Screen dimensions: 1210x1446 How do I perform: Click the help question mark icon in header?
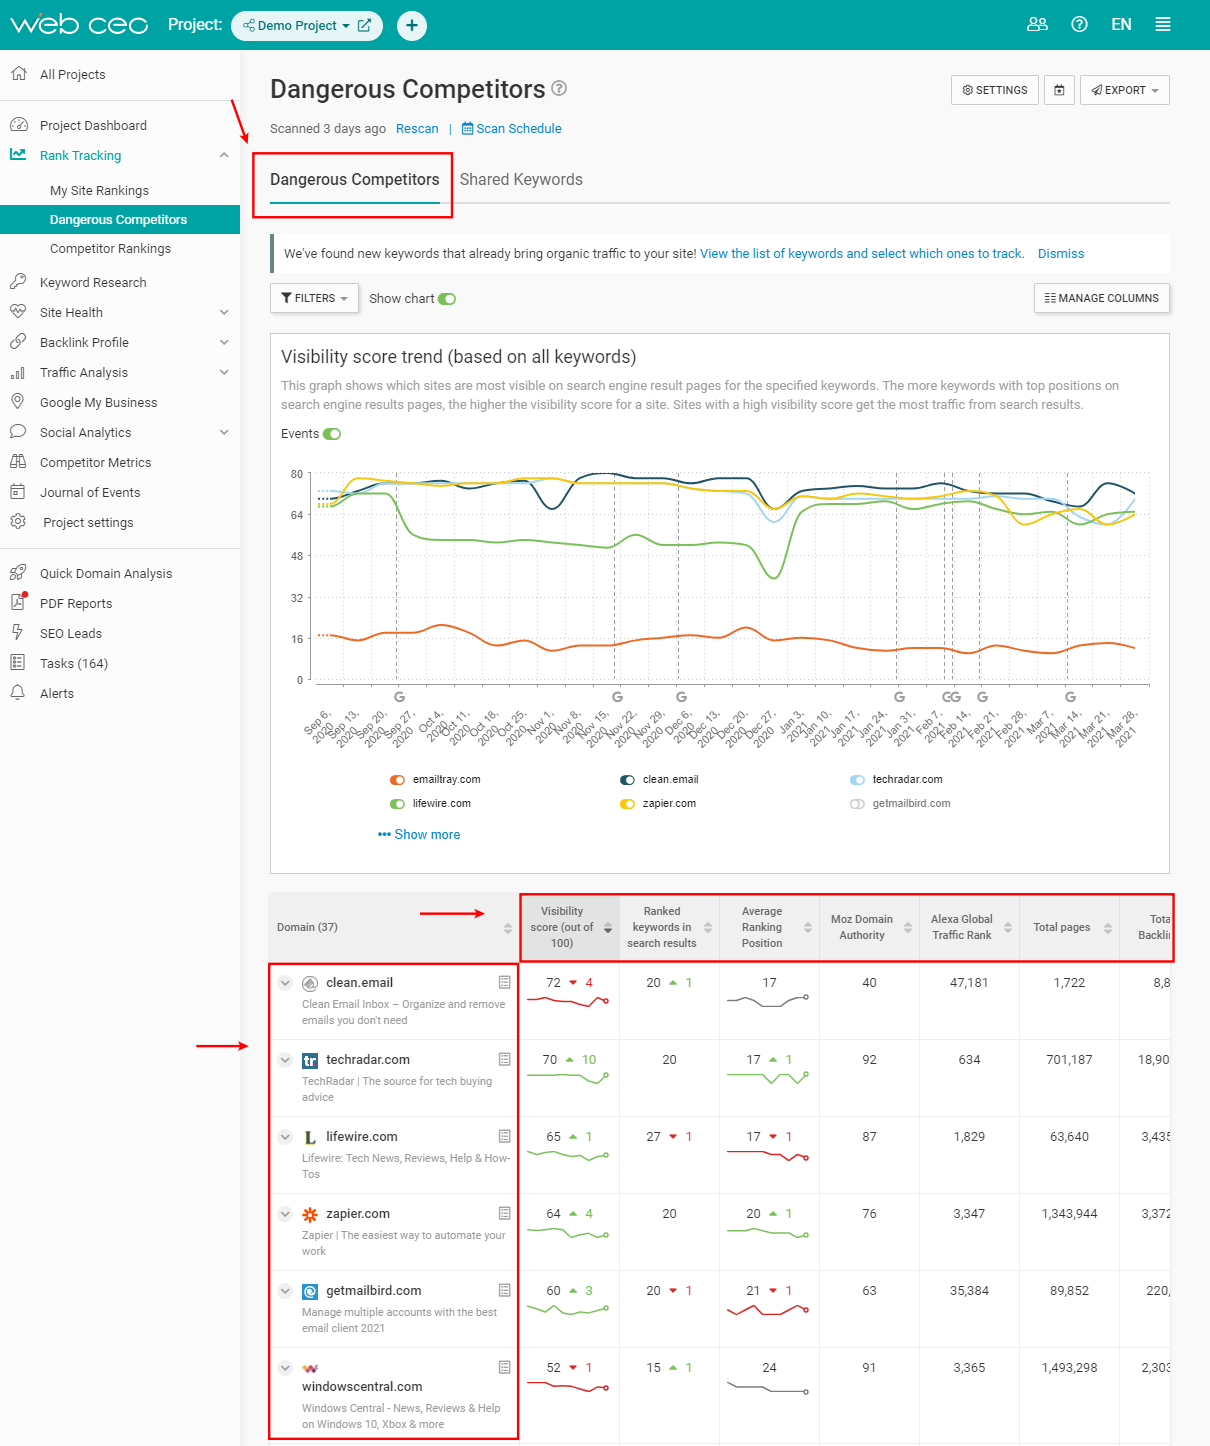[1079, 24]
